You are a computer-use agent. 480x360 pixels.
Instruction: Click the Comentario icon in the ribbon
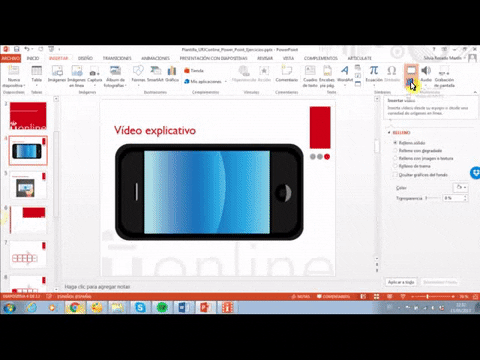[x=287, y=74]
